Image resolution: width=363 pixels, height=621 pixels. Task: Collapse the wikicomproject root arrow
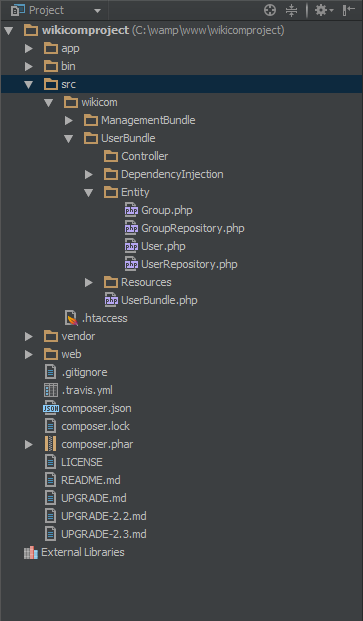click(x=9, y=30)
